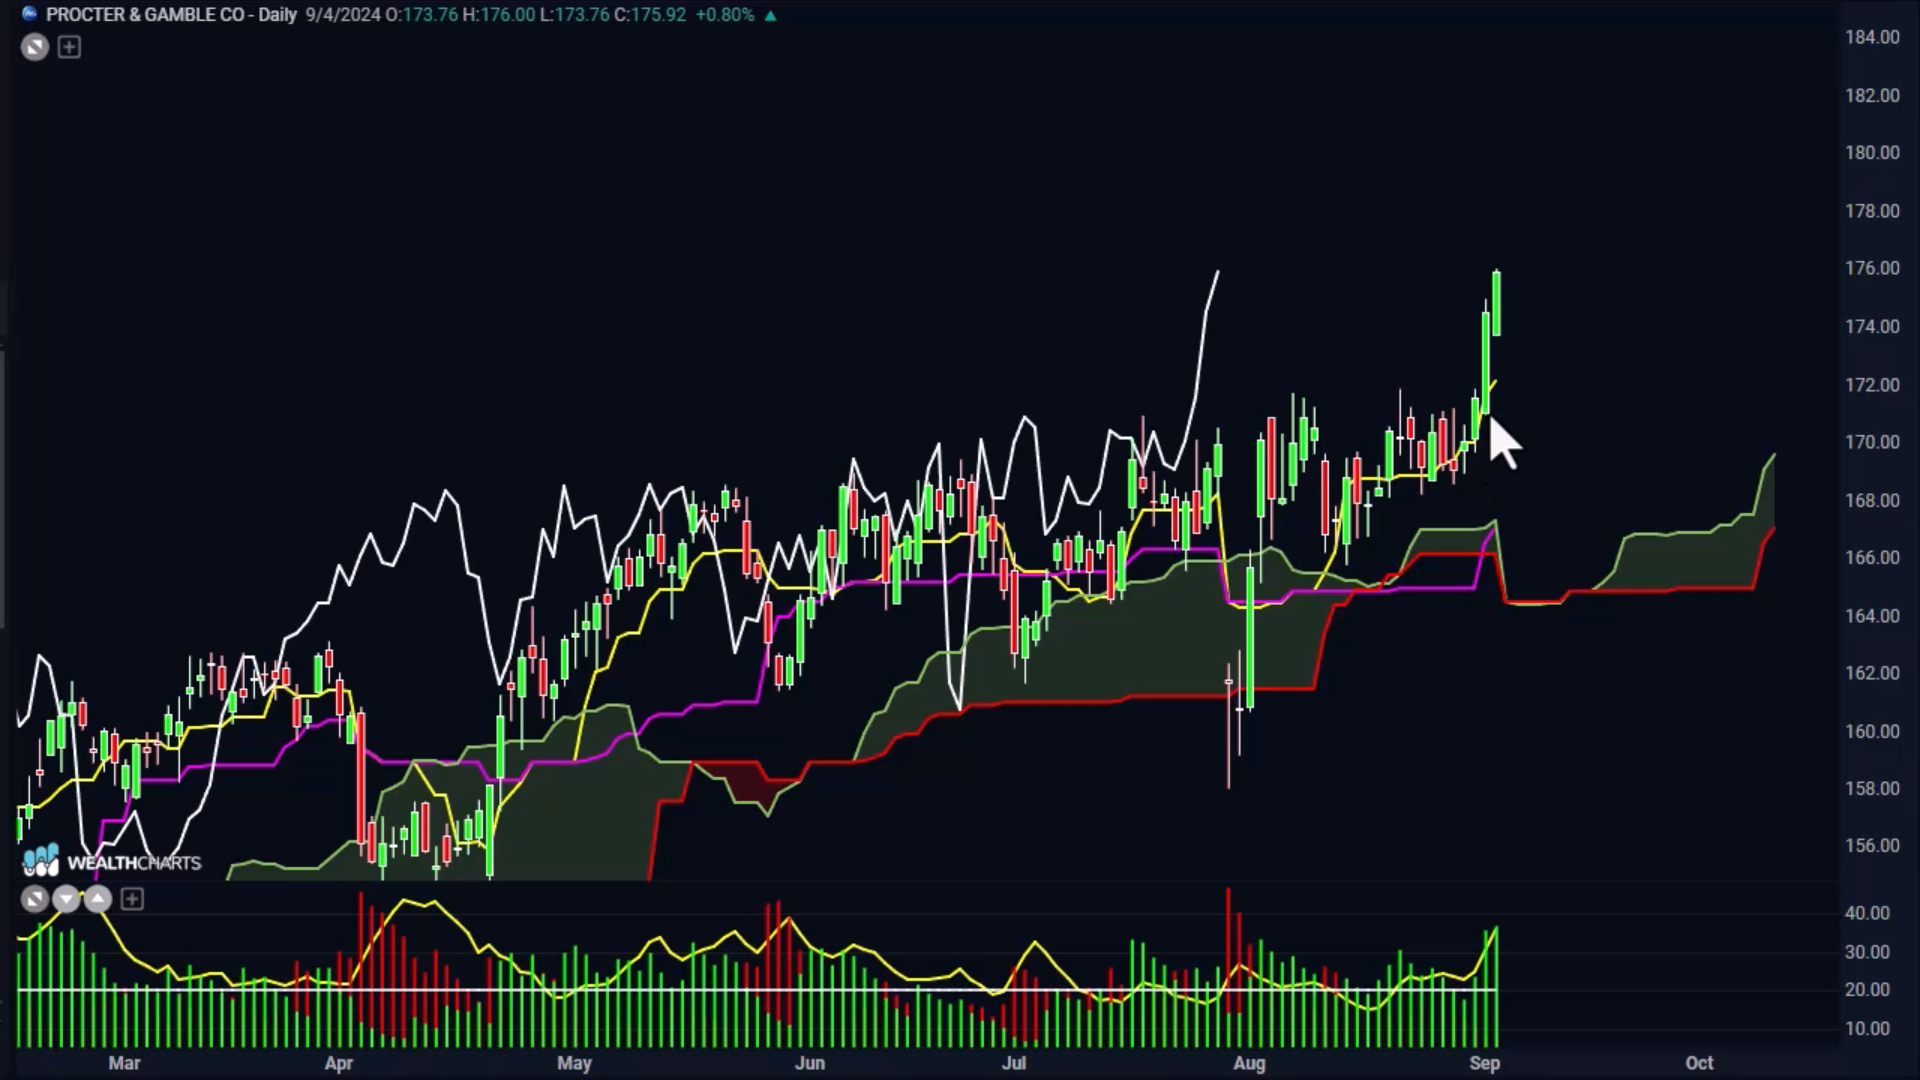Click the '20.00' indicator axis label
This screenshot has height=1080, width=1920.
tap(1867, 989)
